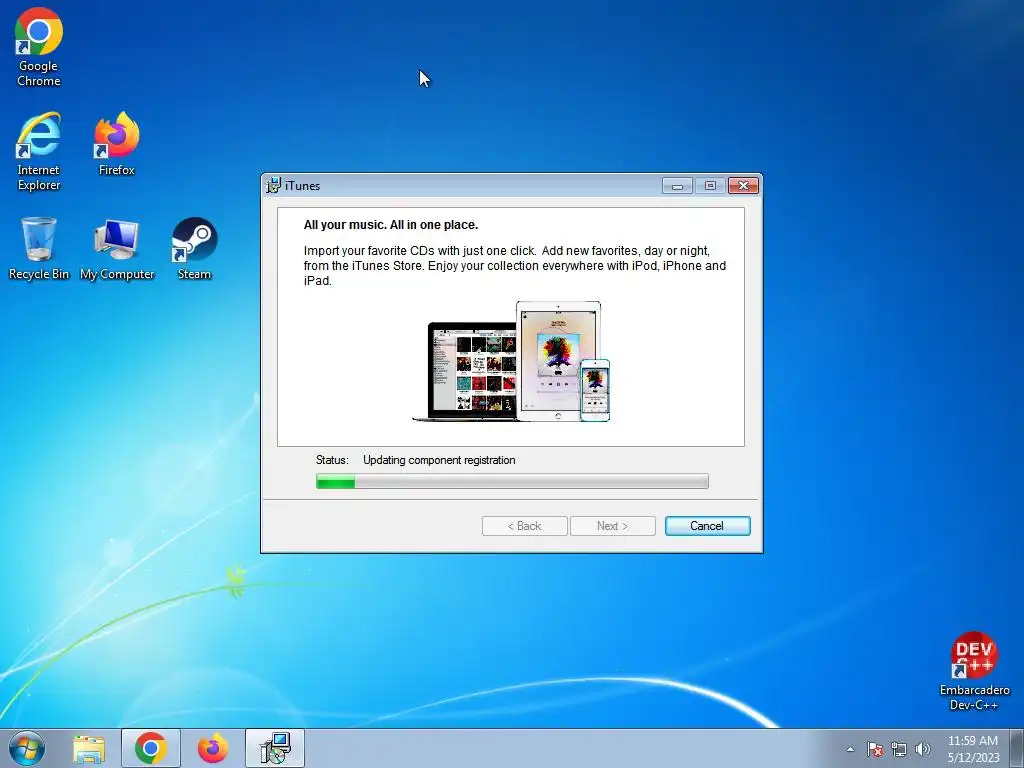Screen dimensions: 1024x768
Task: Click 'Updating component registration' status text
Action: point(439,460)
